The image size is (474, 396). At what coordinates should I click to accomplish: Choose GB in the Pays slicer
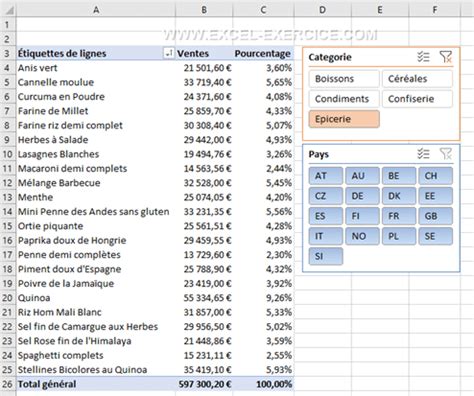coord(436,216)
